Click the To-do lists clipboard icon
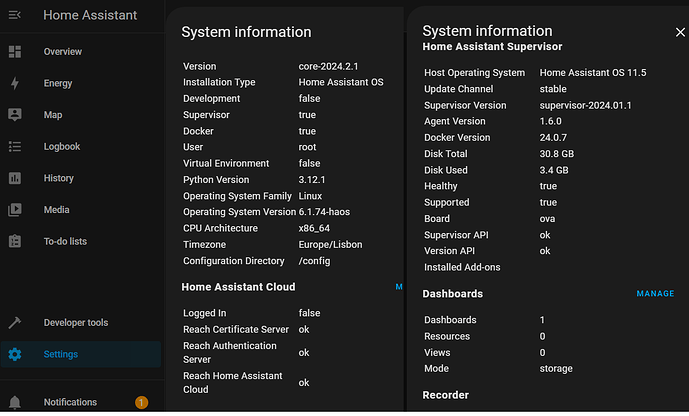 (x=15, y=241)
